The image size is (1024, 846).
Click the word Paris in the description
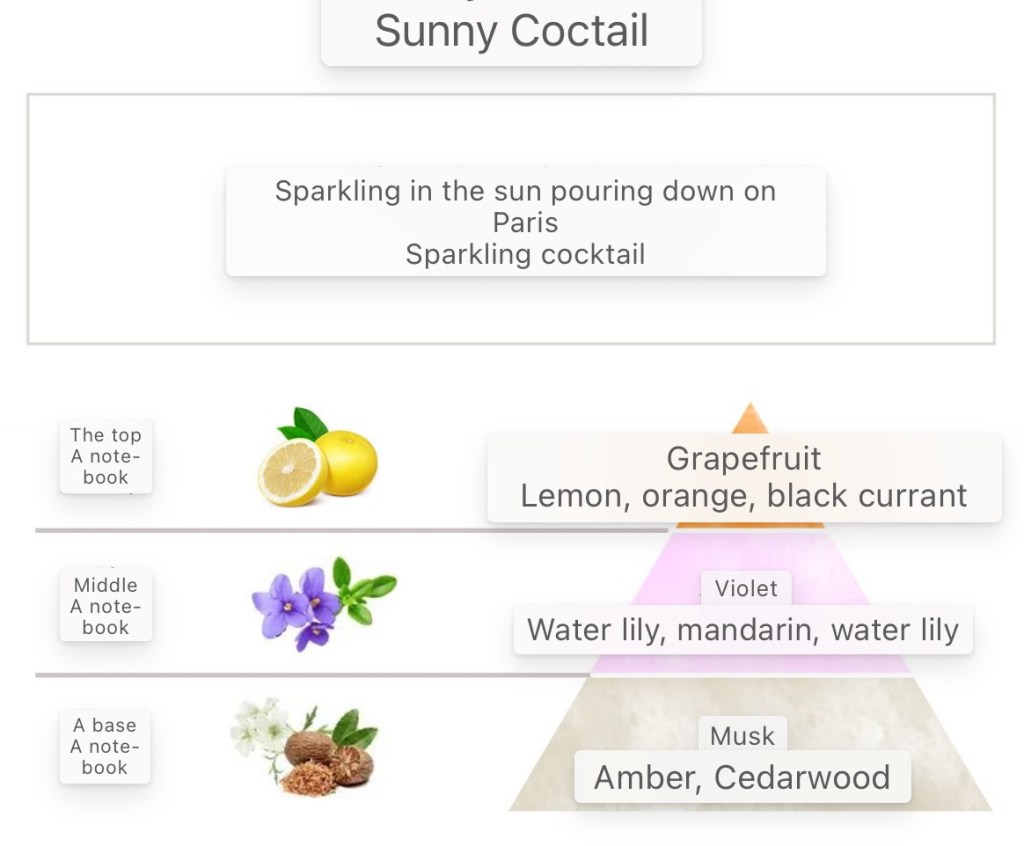[525, 222]
